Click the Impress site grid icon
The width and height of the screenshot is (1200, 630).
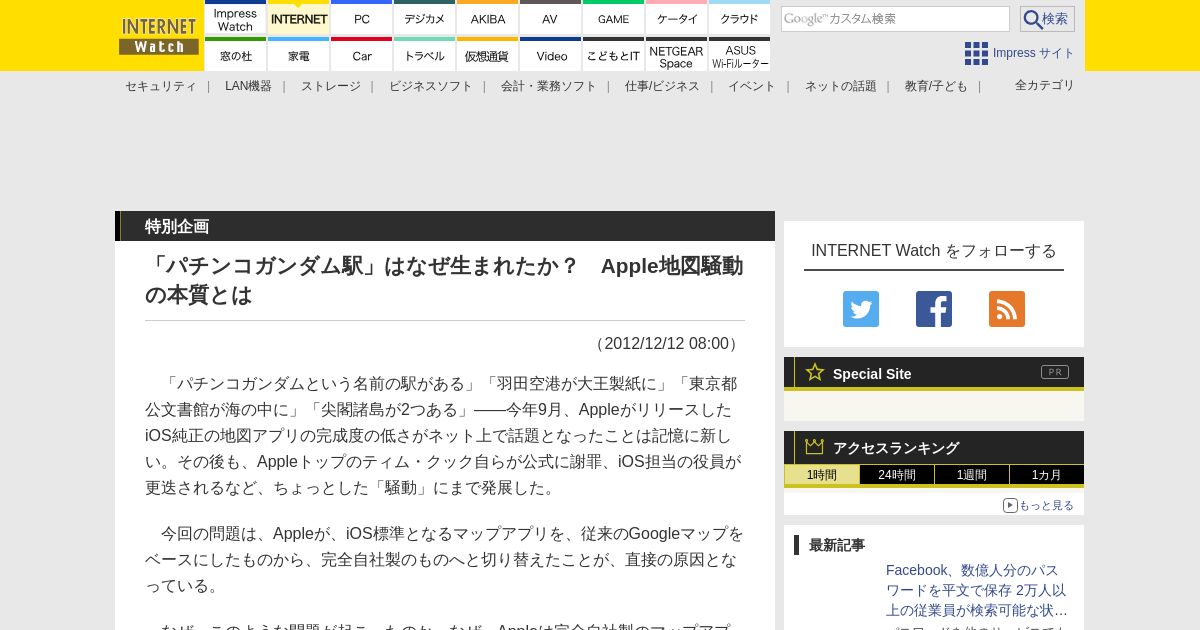tap(976, 53)
